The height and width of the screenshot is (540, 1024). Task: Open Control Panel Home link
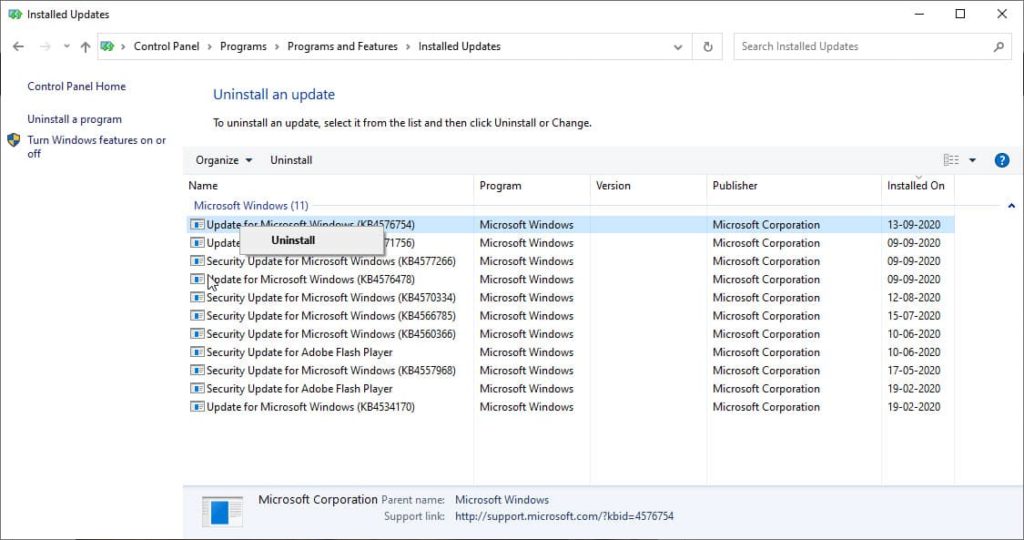coord(76,86)
